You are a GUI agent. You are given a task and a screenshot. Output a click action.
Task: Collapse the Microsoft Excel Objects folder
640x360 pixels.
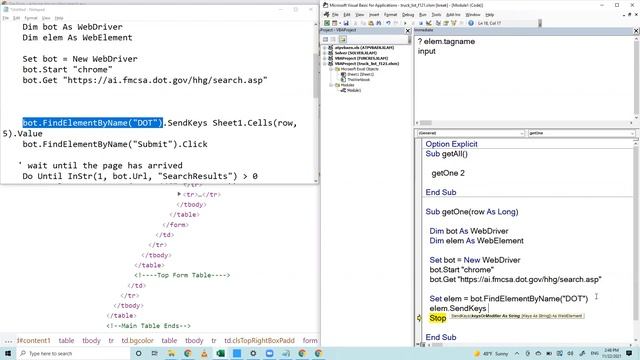tap(331, 69)
